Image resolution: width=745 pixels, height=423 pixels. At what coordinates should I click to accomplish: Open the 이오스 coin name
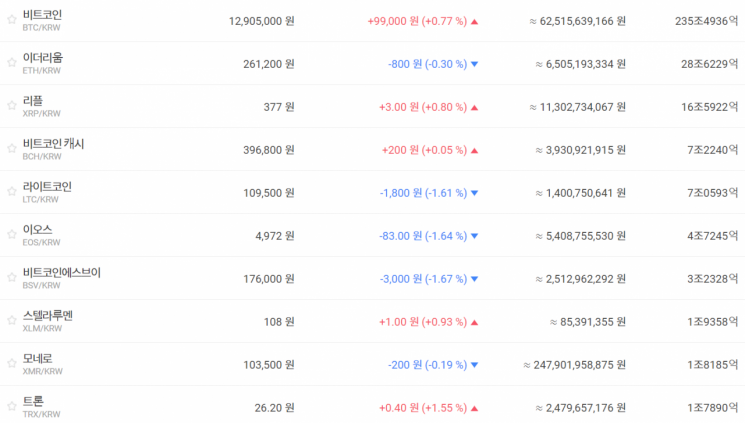coord(38,230)
